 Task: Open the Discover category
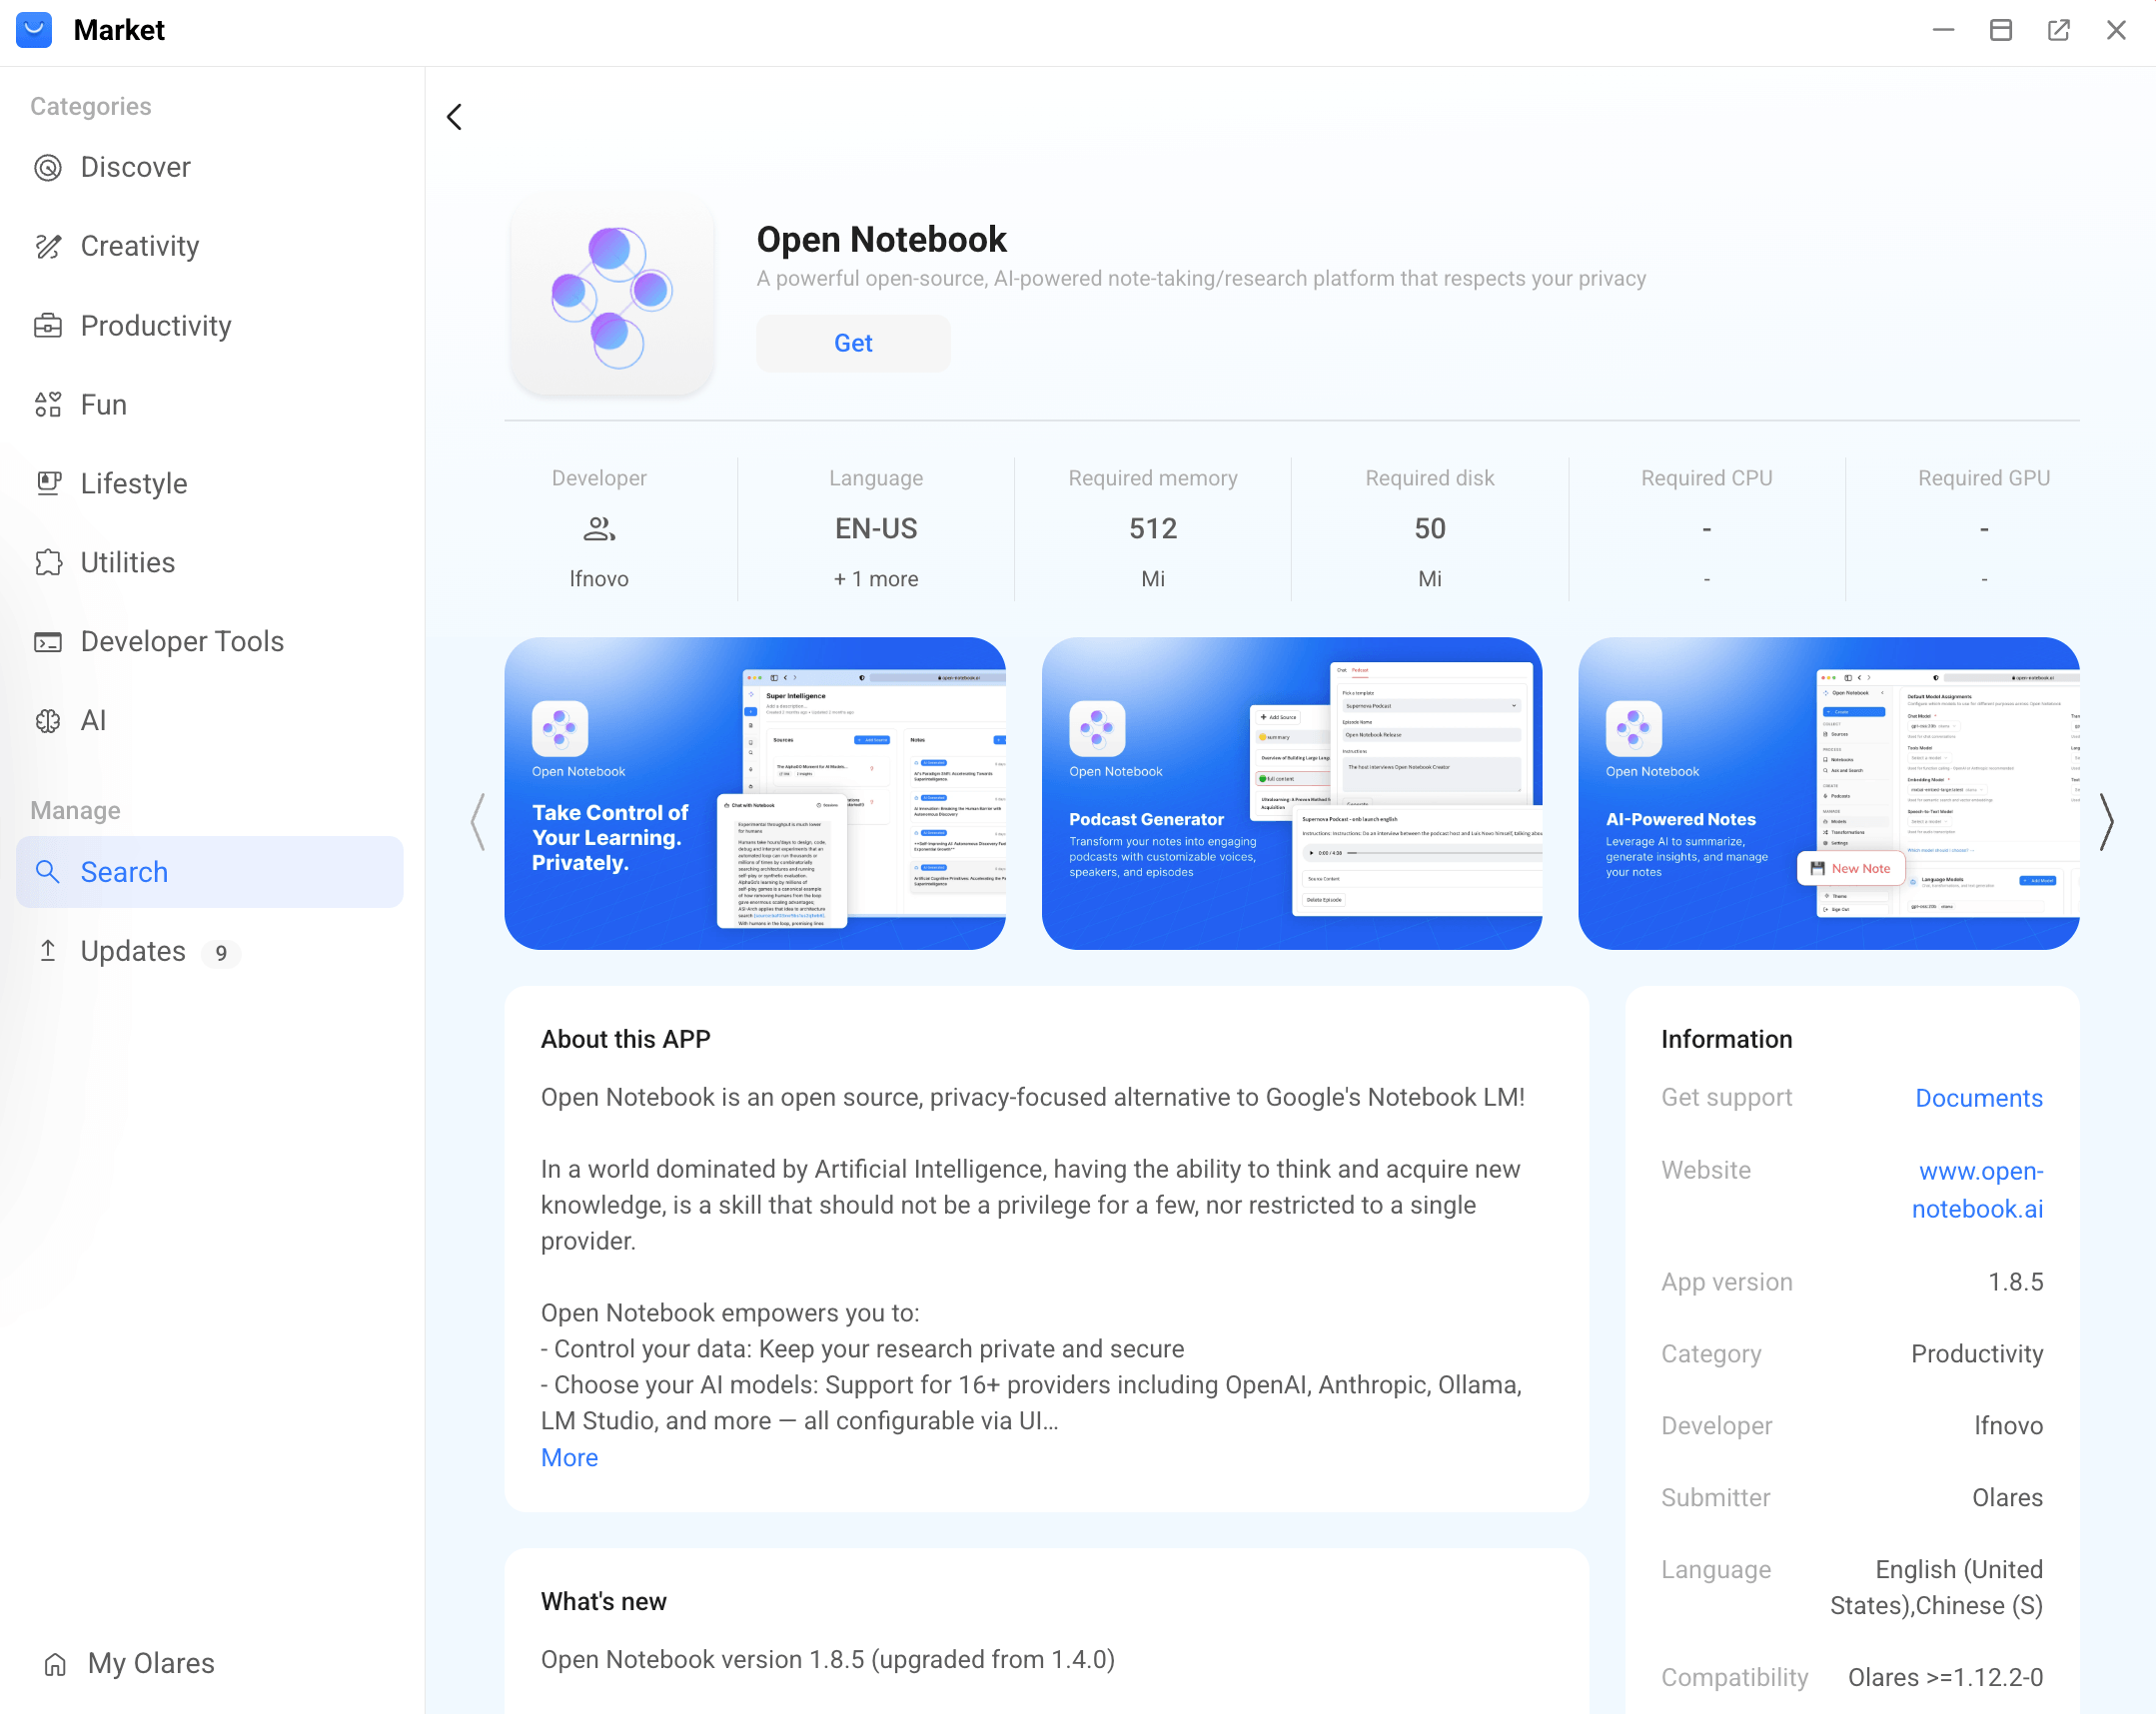pos(210,167)
